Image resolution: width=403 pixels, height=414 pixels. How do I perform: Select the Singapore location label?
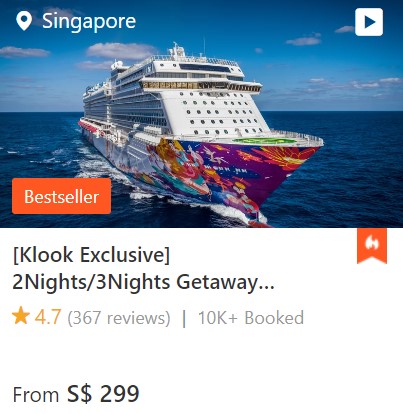pyautogui.click(x=89, y=21)
